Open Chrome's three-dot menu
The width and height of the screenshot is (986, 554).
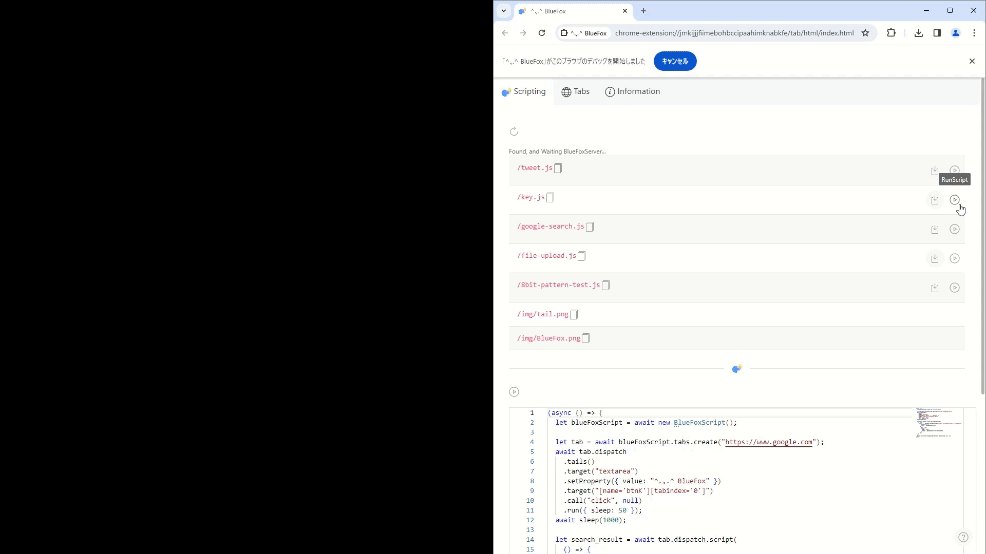pos(974,33)
